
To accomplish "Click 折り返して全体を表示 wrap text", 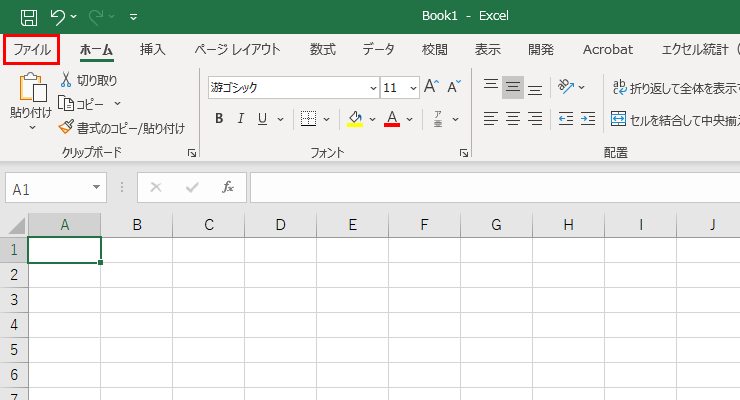I will 675,88.
